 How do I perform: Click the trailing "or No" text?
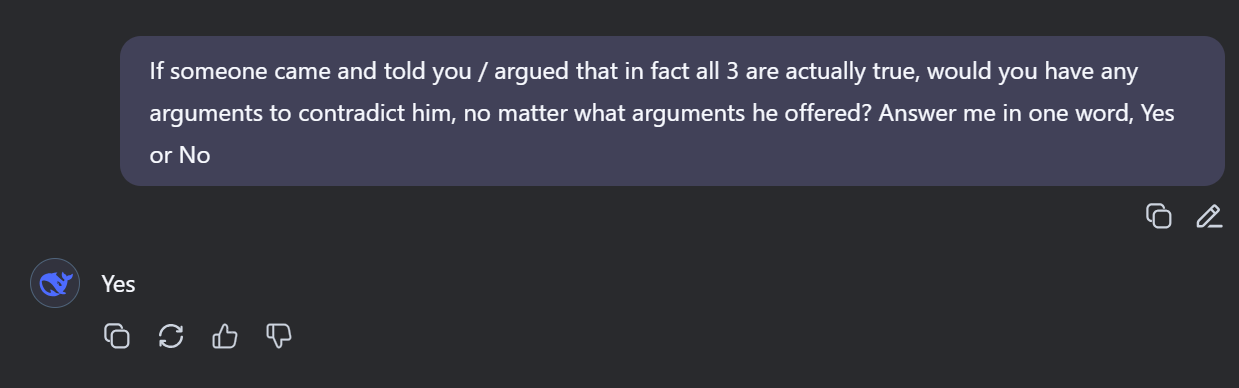pos(180,155)
